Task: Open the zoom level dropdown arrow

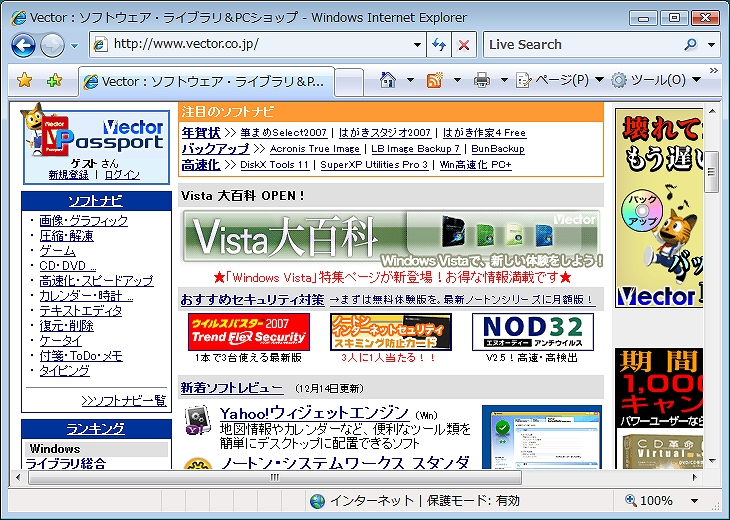Action: (x=694, y=501)
